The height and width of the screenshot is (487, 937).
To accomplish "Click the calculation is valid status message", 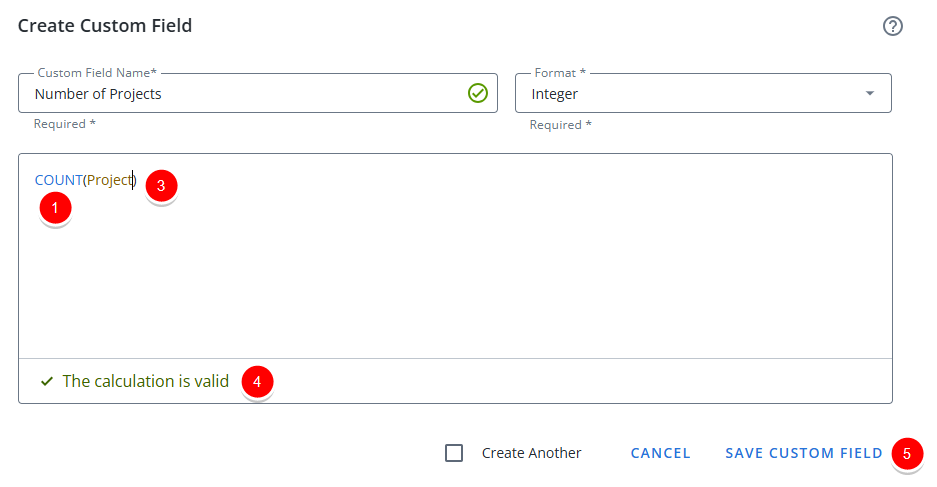I will click(146, 381).
